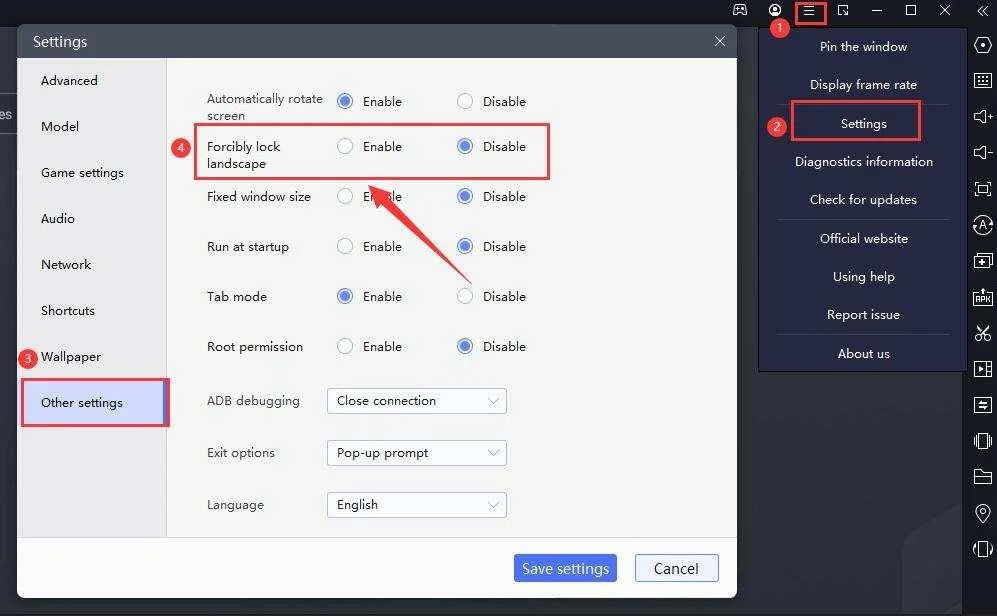
Task: Choose Report issue menu item
Action: [x=863, y=315]
